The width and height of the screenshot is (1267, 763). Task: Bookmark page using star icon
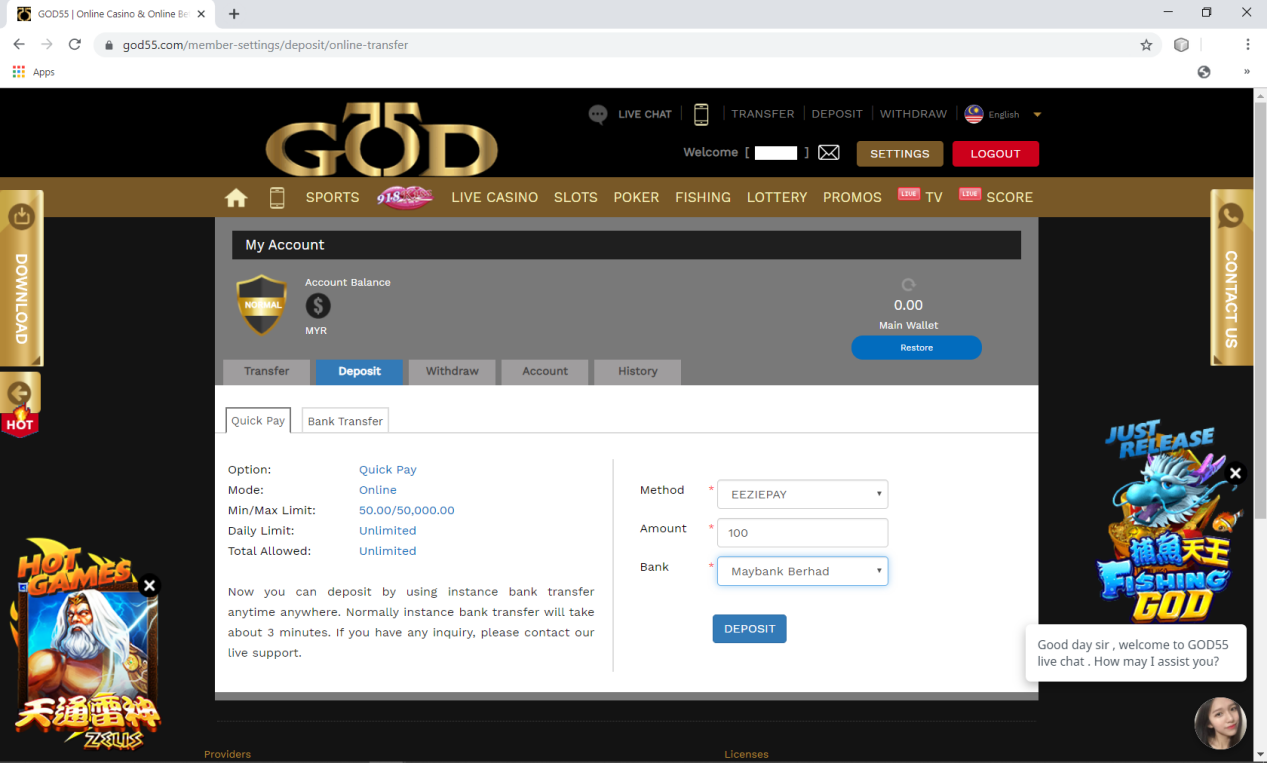[1146, 45]
